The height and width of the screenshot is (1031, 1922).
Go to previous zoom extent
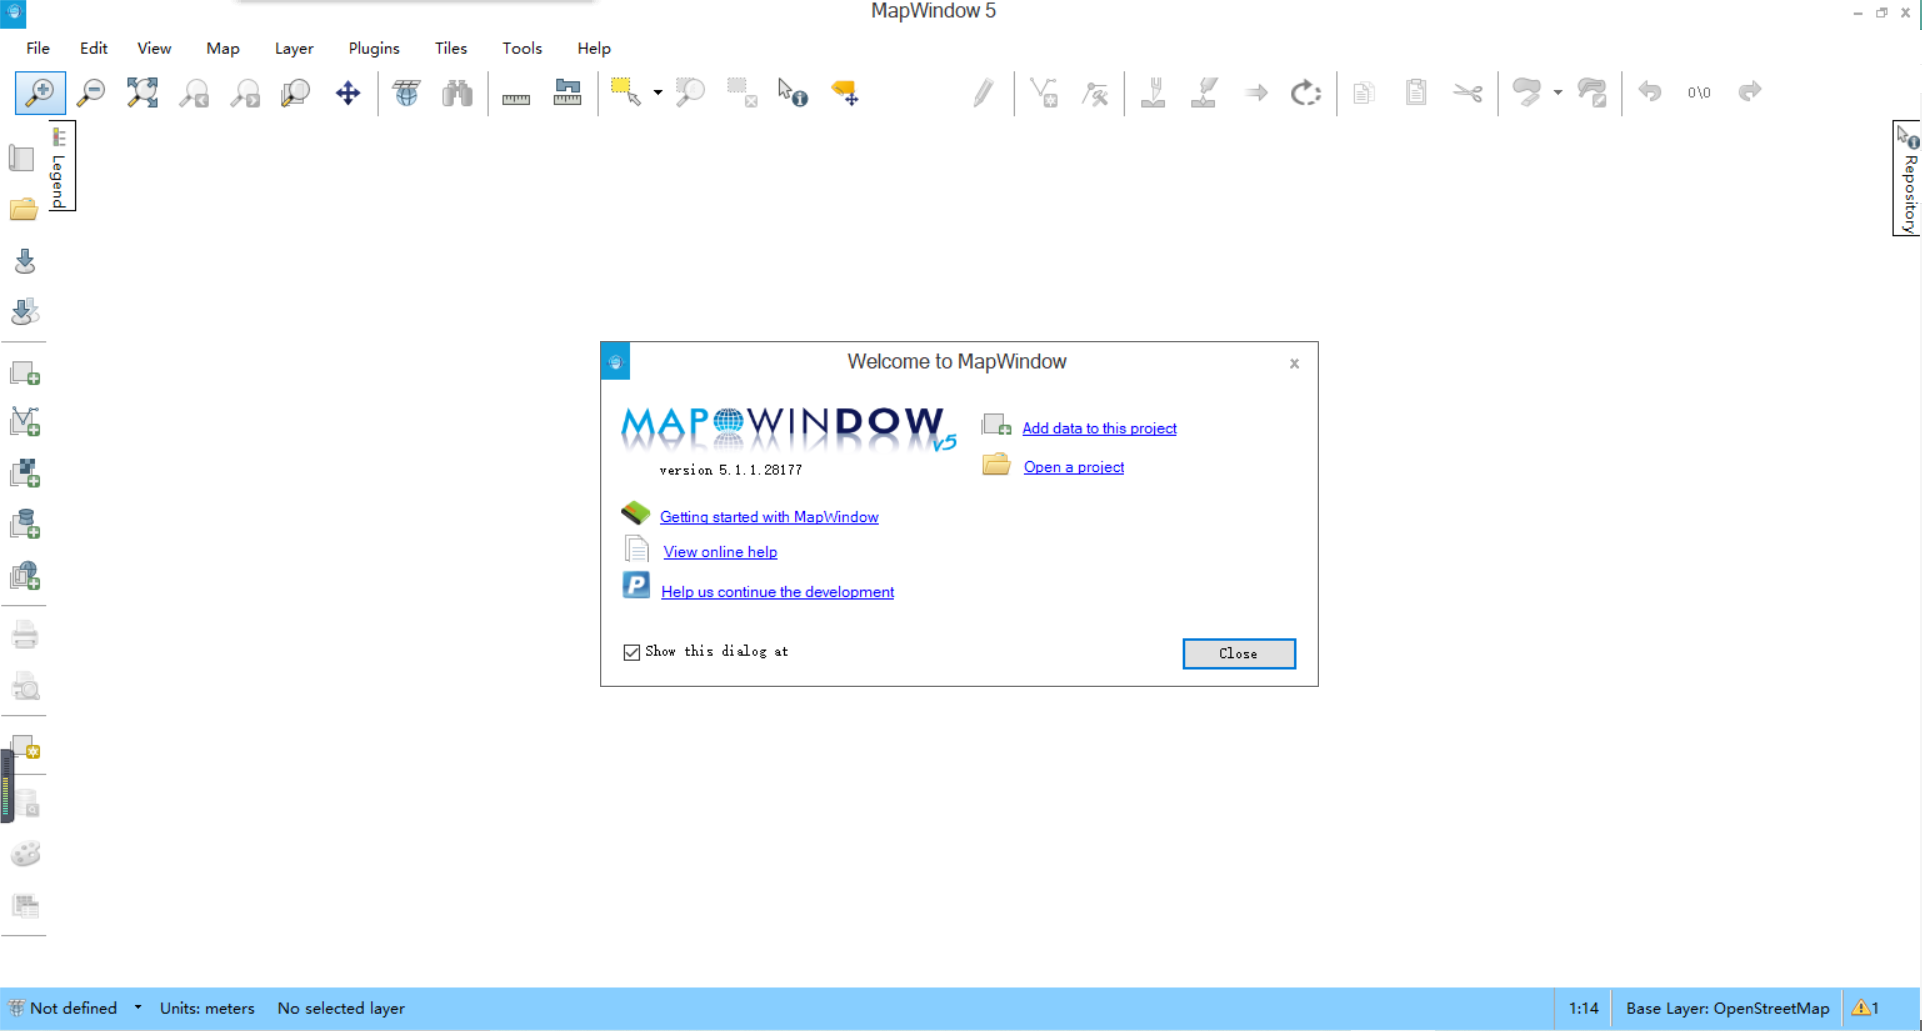[194, 93]
